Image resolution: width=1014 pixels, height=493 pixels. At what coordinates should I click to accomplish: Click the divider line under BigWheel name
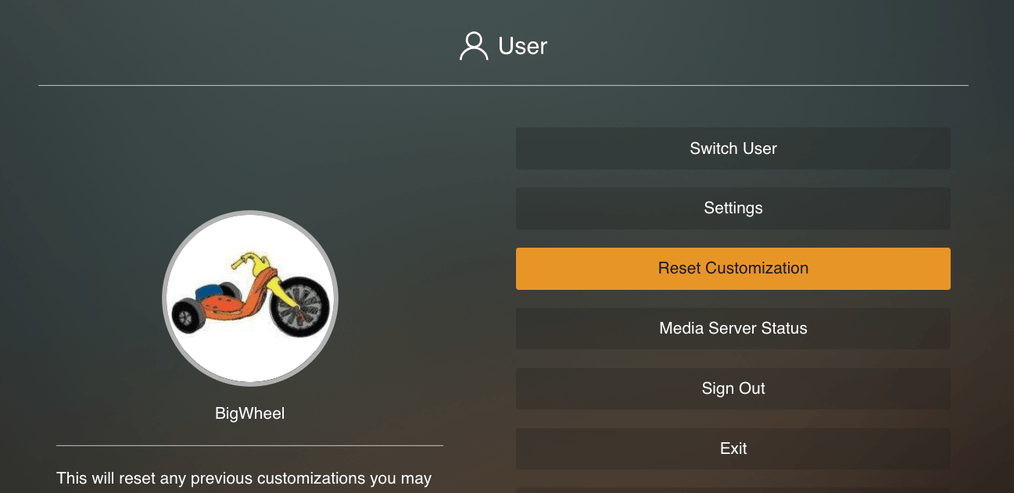[x=250, y=445]
